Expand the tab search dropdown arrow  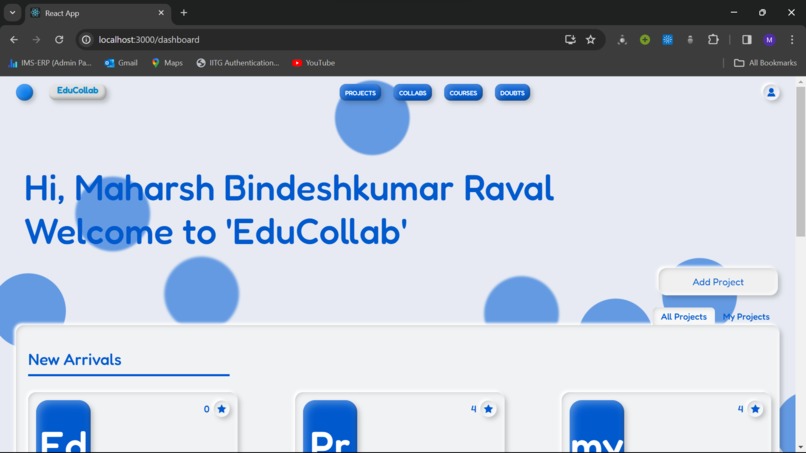click(12, 13)
